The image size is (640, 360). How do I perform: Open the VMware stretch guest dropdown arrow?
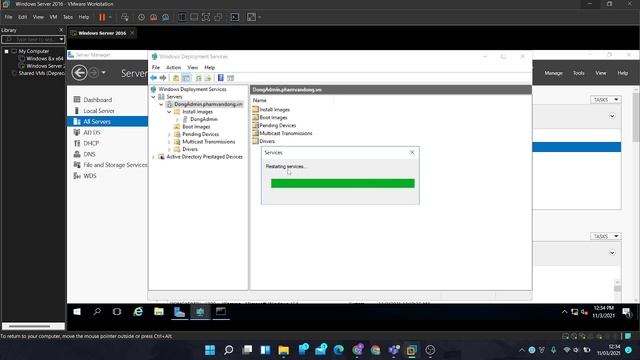point(260,17)
